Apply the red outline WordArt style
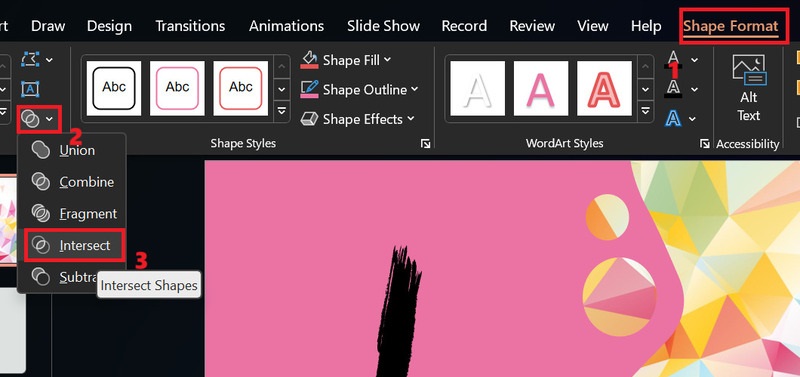Screen dimensions: 800x377 point(604,88)
